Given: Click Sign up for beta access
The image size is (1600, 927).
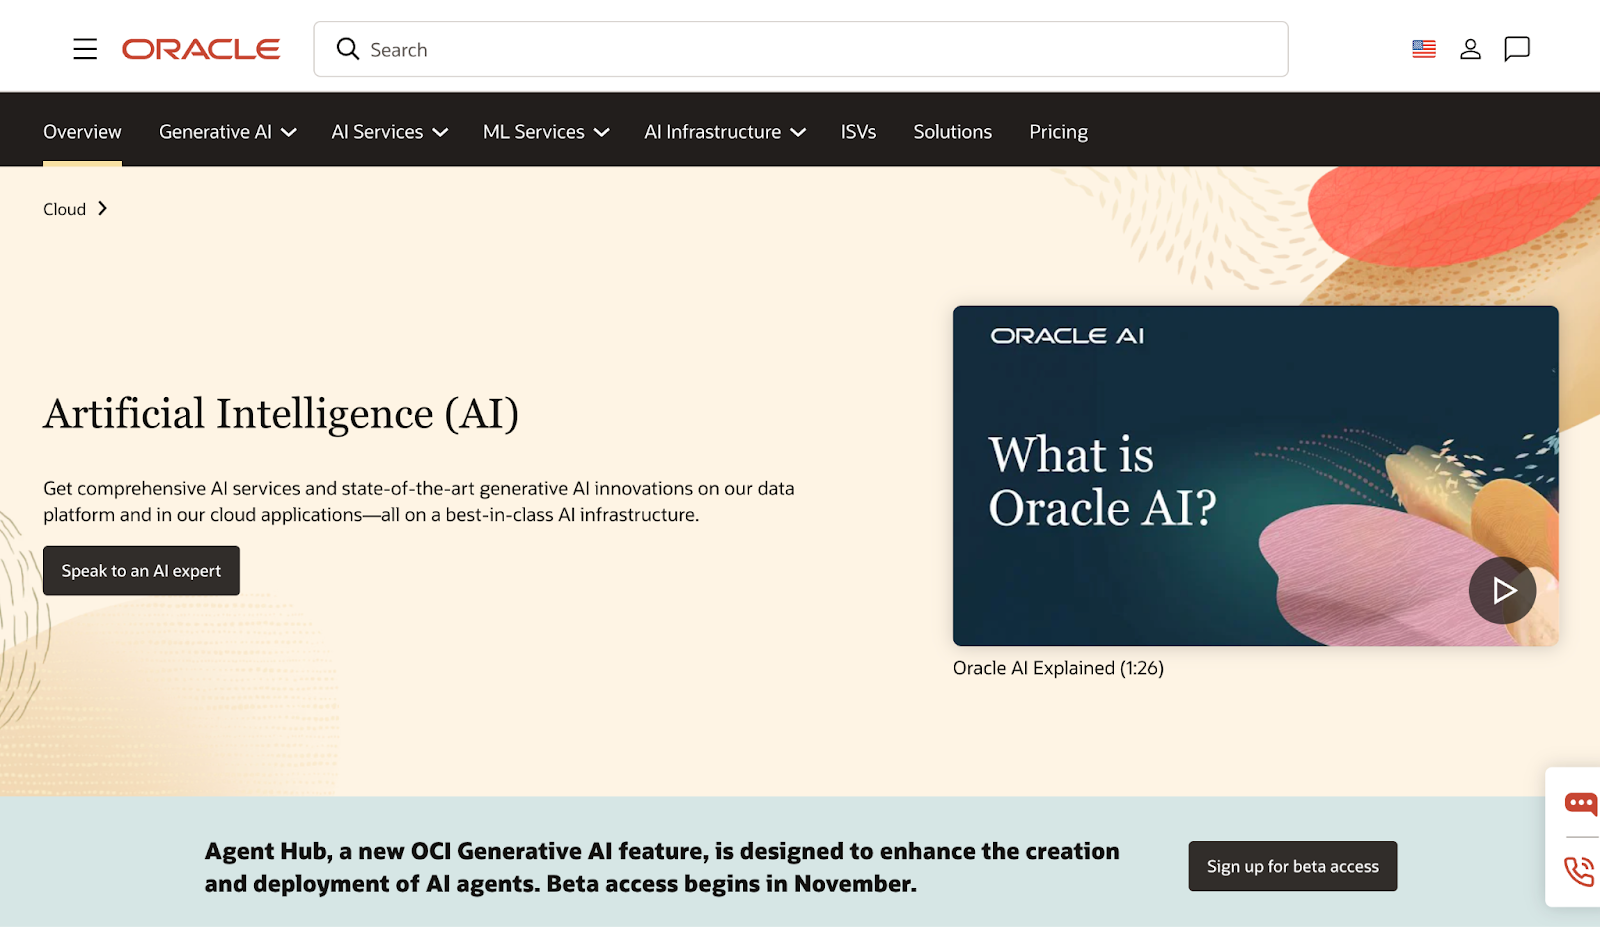Looking at the screenshot, I should (x=1292, y=866).
